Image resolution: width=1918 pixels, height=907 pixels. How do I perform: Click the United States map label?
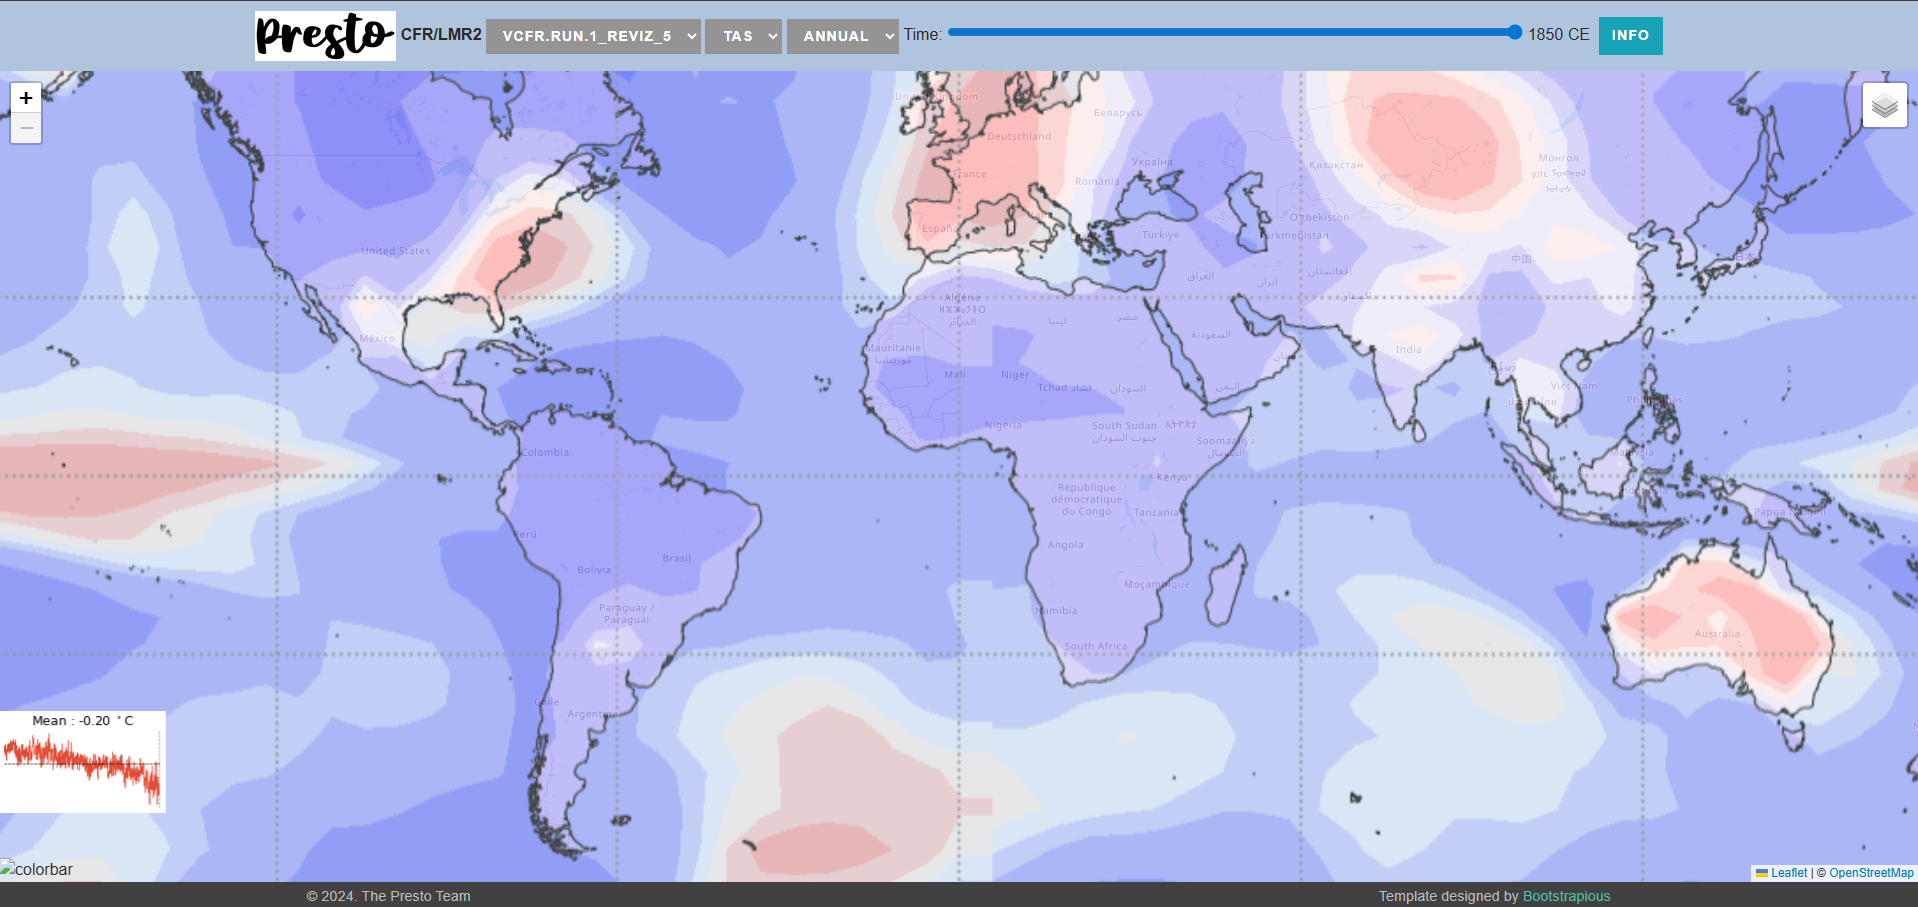tap(395, 251)
